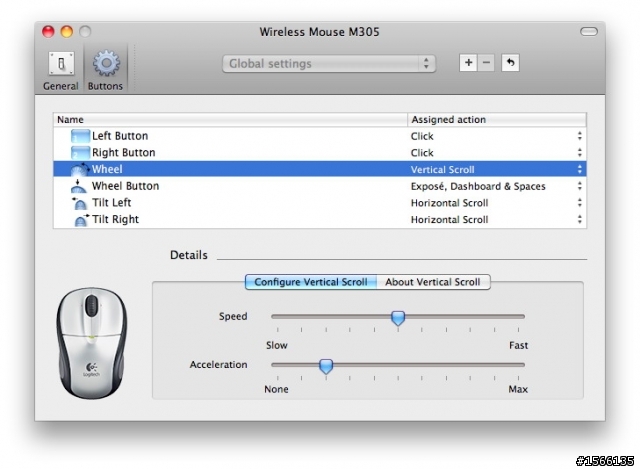Click the Left Button row icon

tap(80, 136)
